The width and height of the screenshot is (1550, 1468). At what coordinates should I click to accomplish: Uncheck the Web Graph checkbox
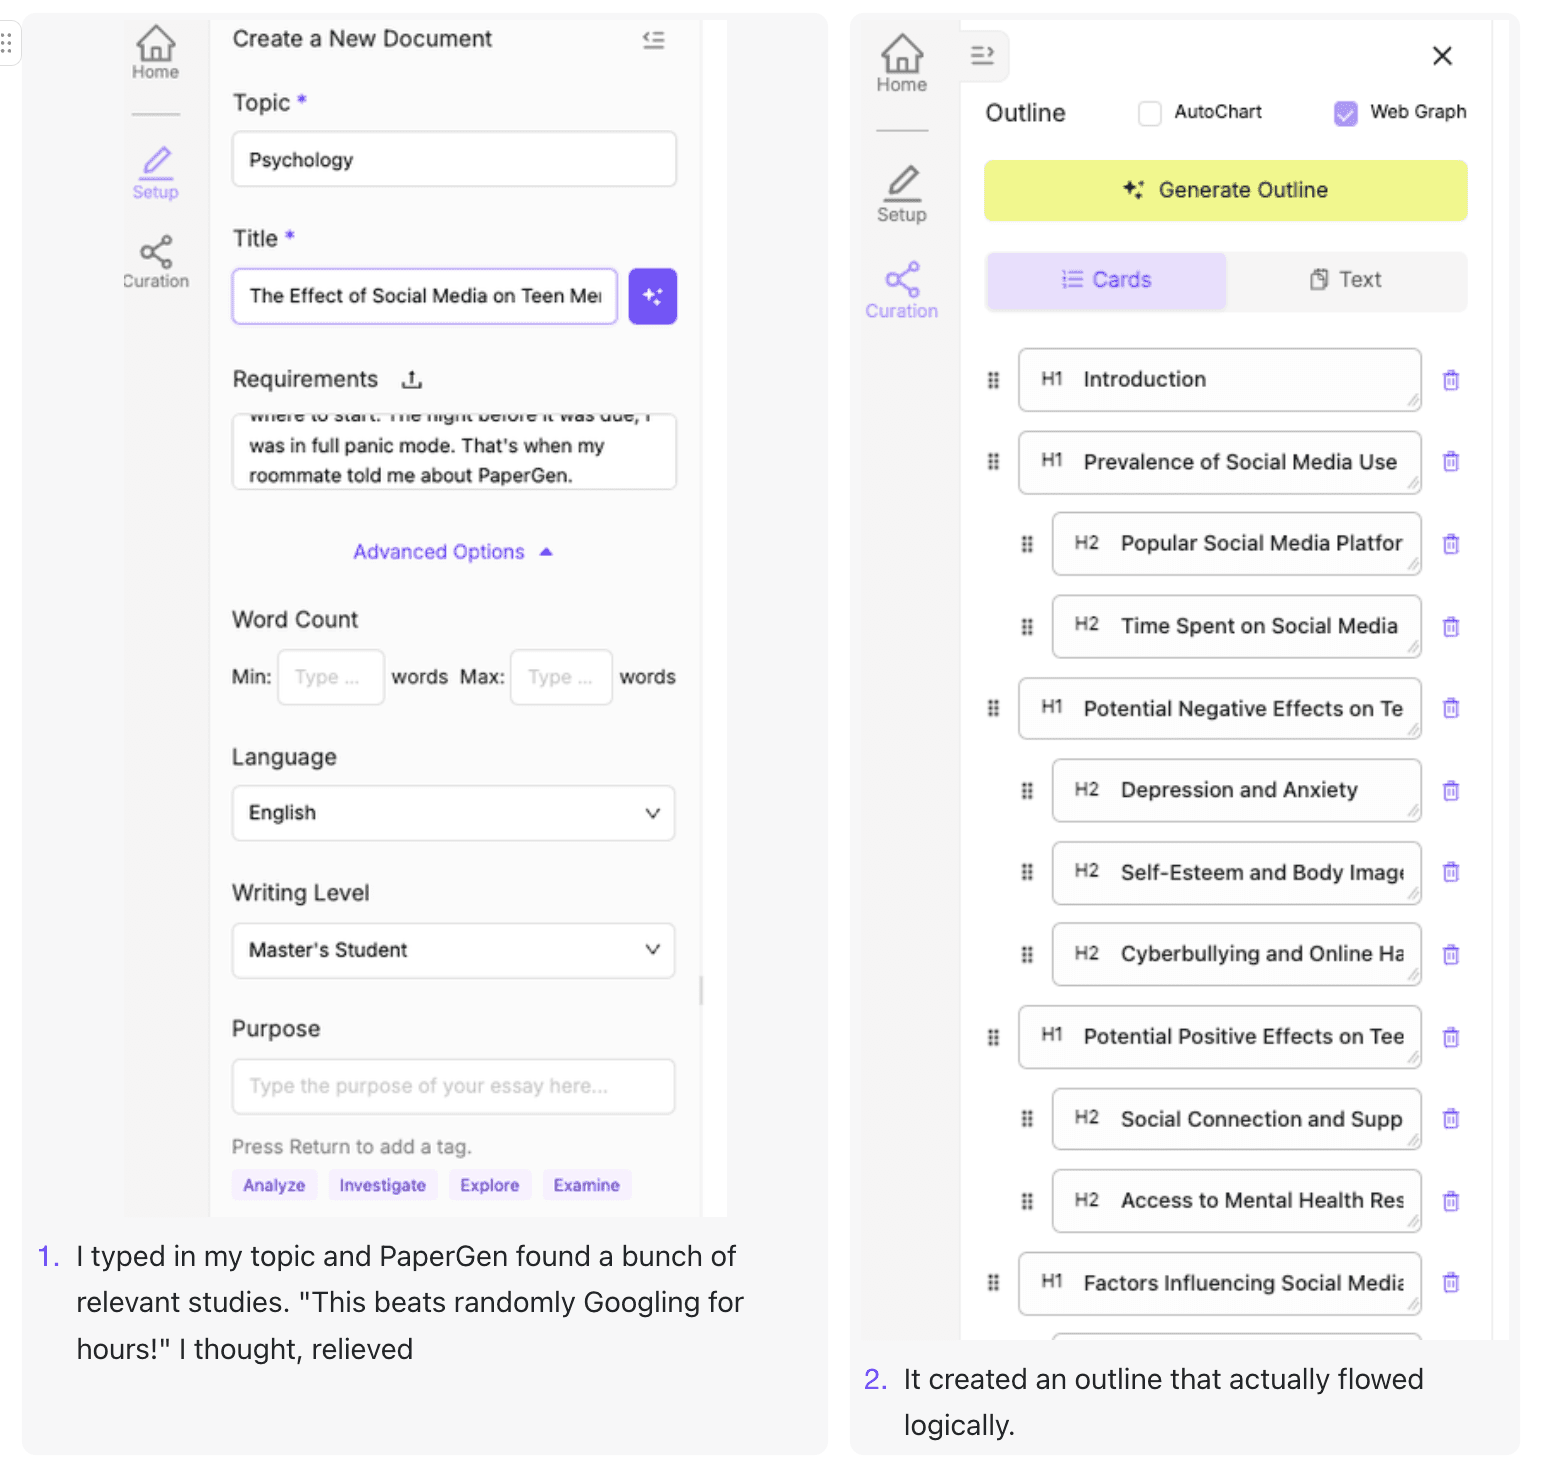point(1345,113)
